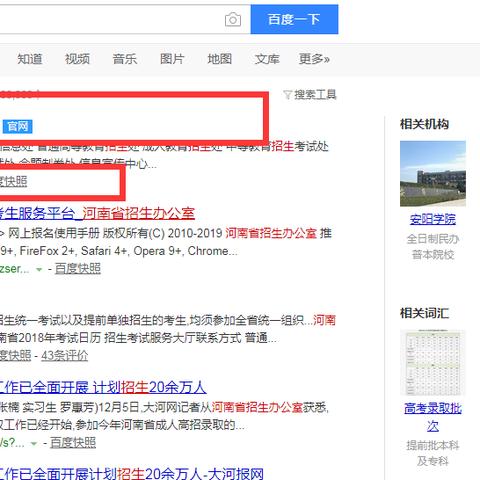Click the 百度一下 search button

click(x=294, y=19)
